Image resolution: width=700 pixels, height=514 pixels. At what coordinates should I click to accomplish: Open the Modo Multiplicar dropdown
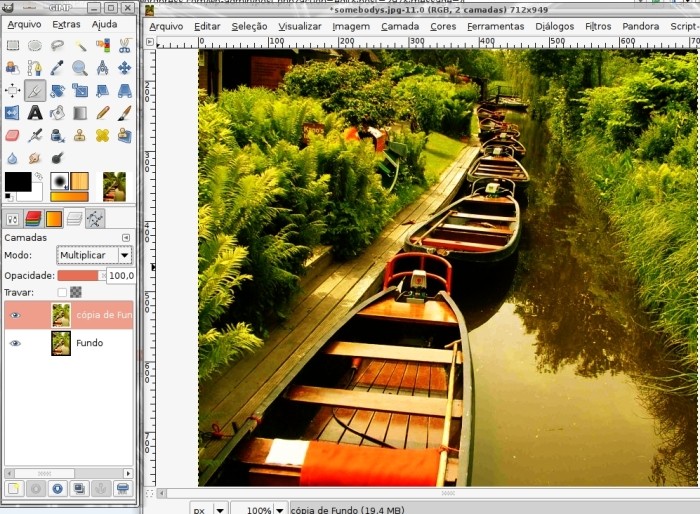click(94, 255)
